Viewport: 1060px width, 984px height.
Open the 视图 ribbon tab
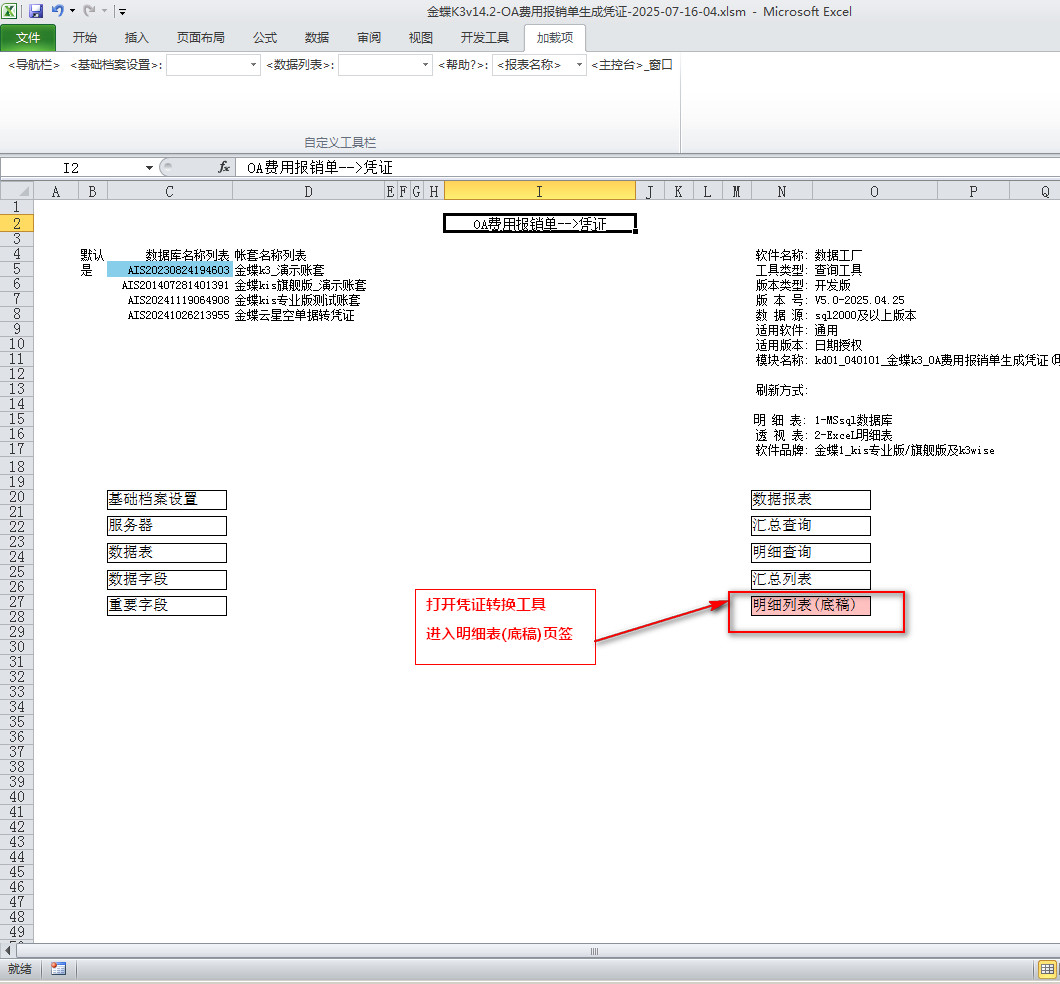(420, 38)
